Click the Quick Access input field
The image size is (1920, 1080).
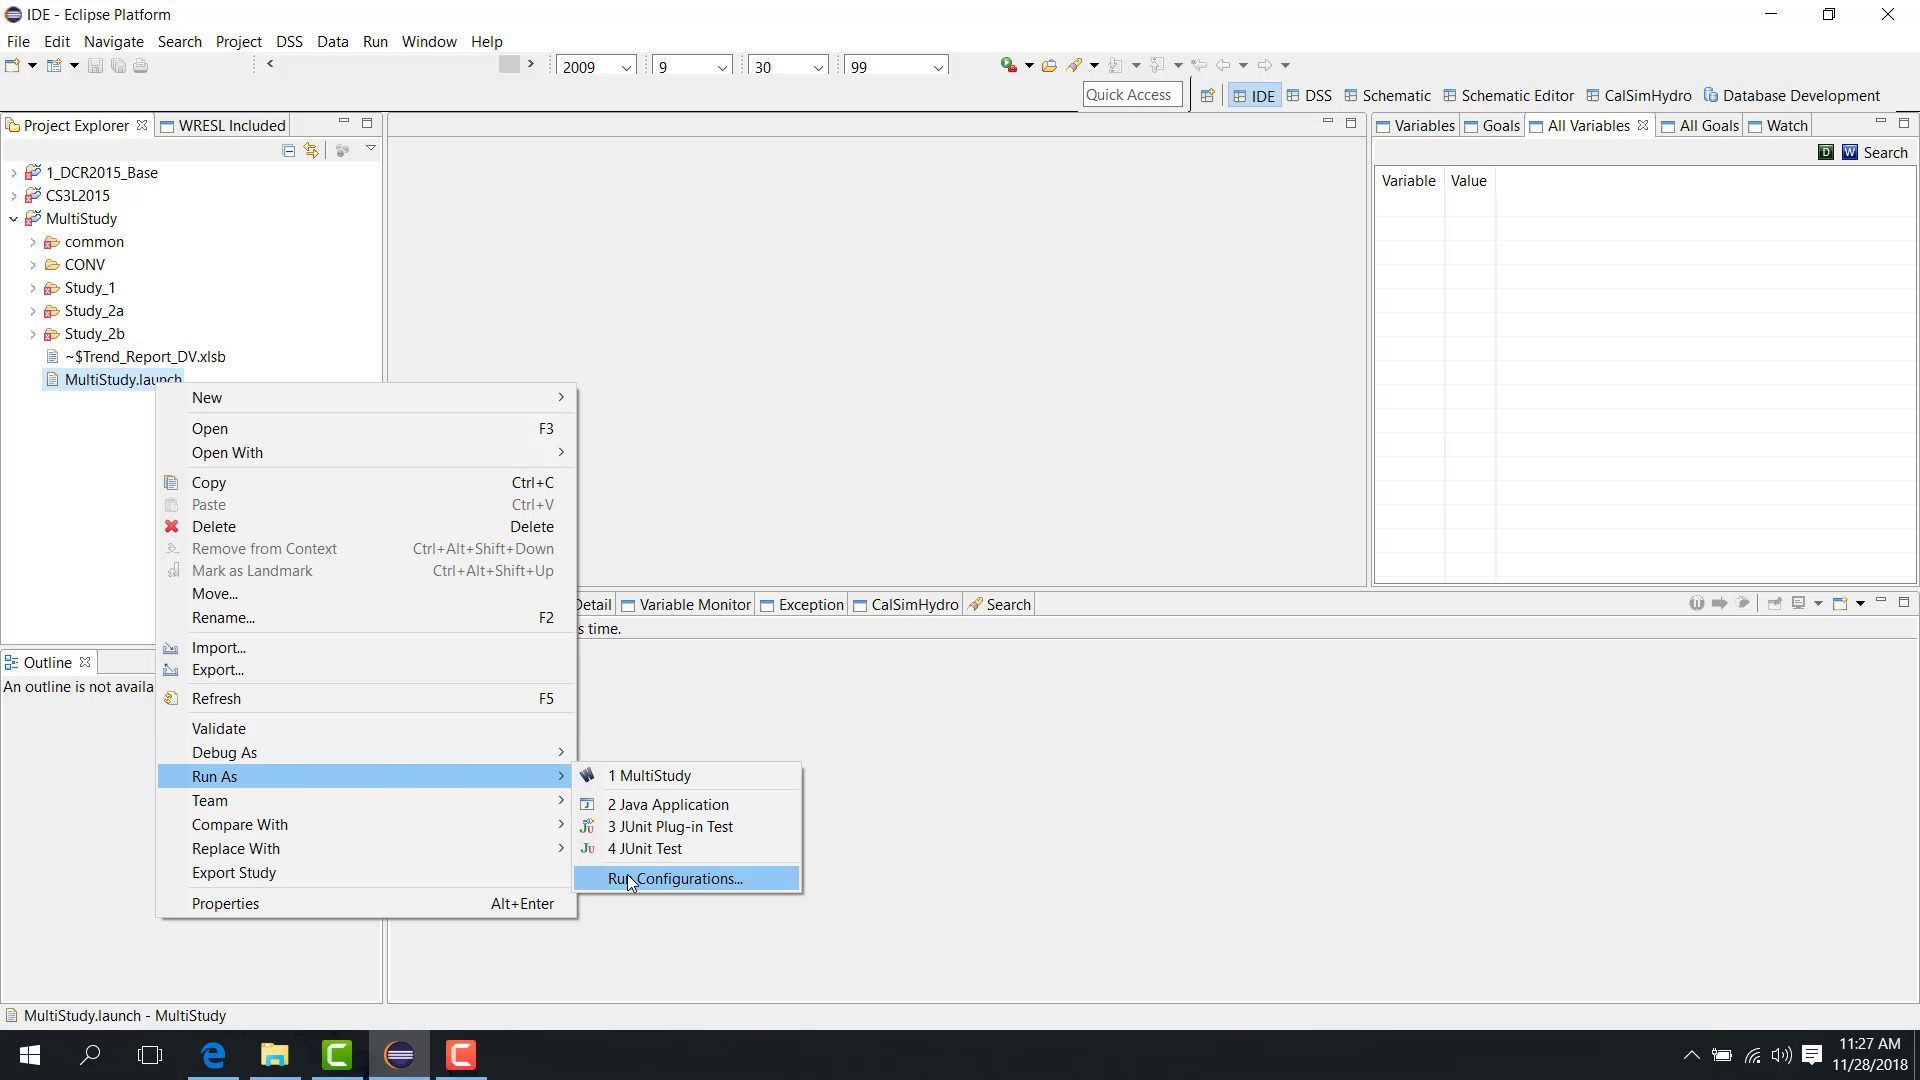(1132, 95)
